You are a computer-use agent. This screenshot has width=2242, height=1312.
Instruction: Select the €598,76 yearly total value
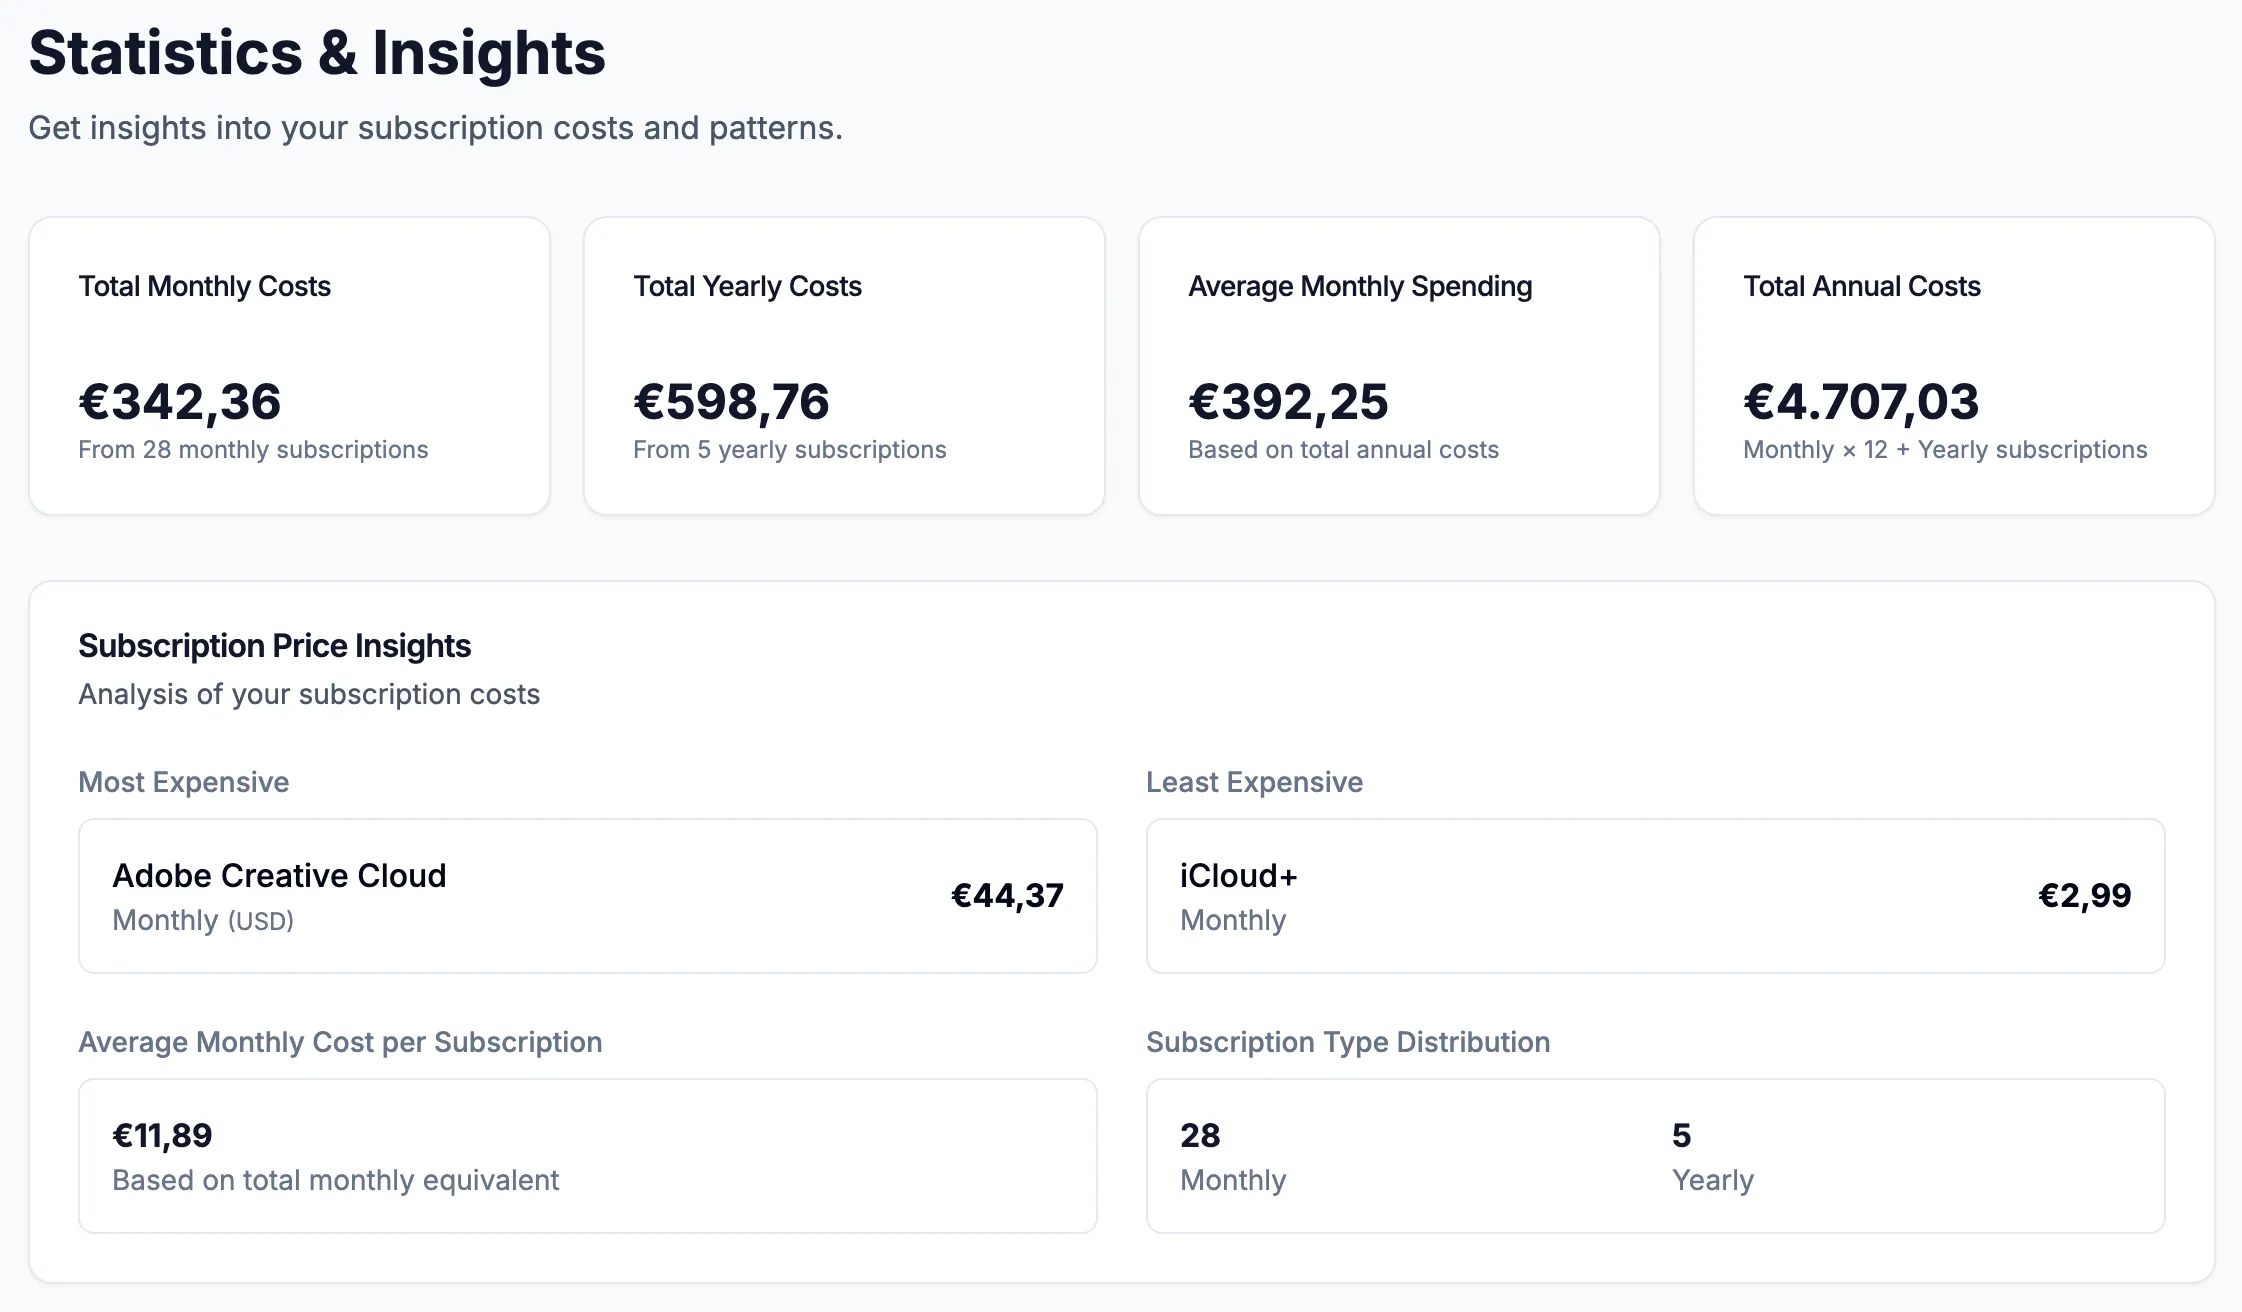pos(731,402)
